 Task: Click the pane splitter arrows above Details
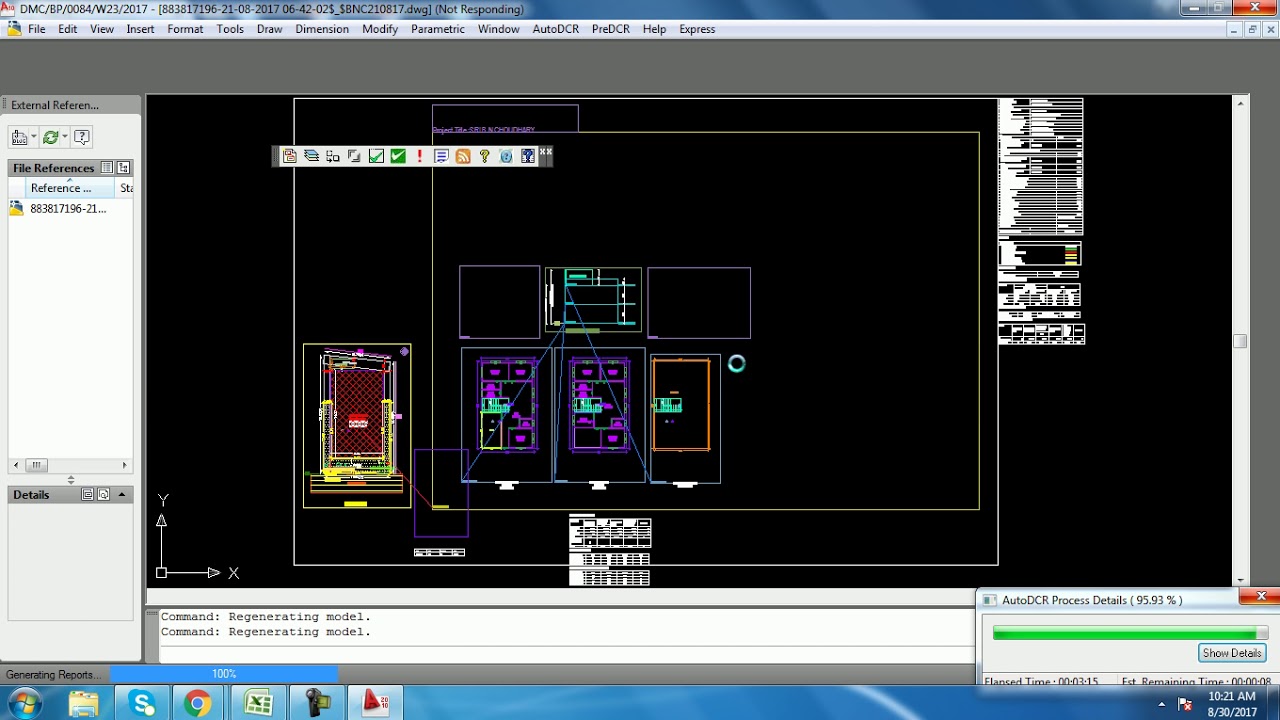tap(70, 480)
